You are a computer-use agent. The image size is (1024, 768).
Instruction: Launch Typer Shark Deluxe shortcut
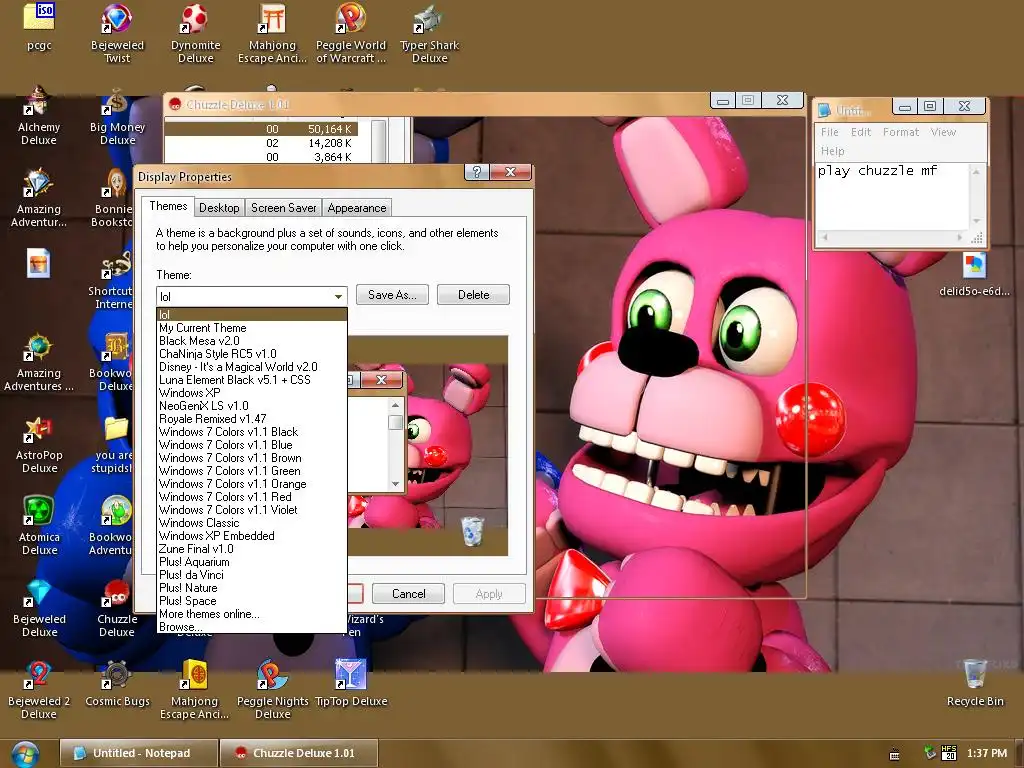429,33
